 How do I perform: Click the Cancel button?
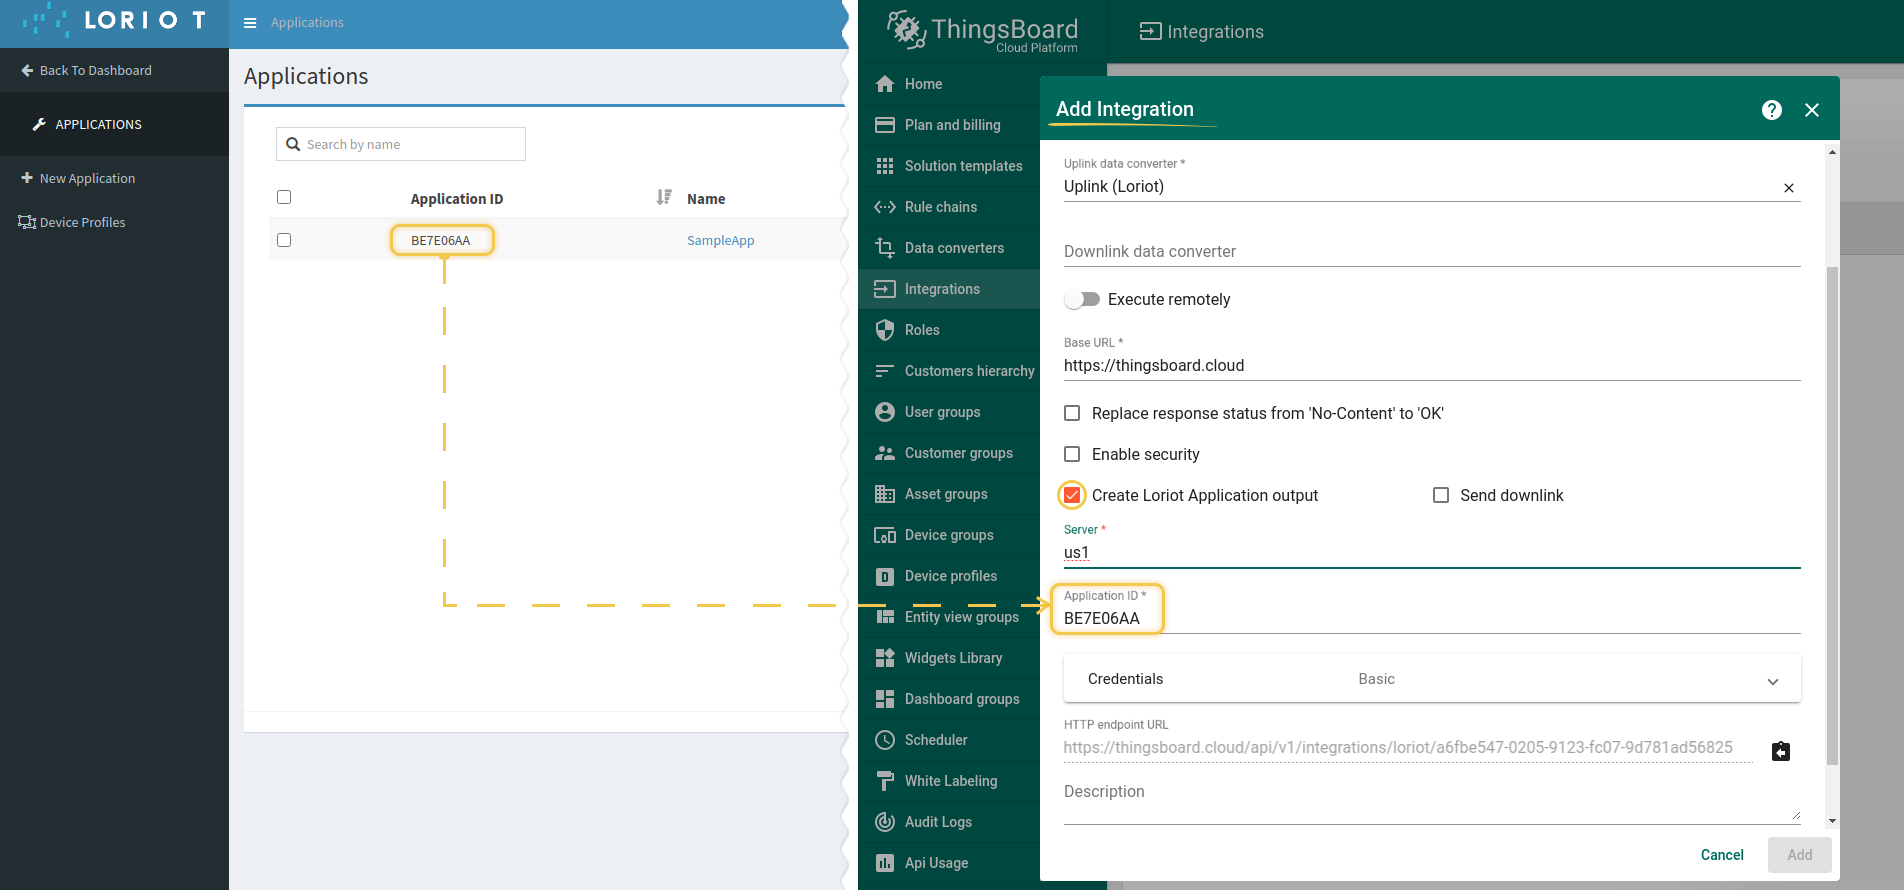1722,855
